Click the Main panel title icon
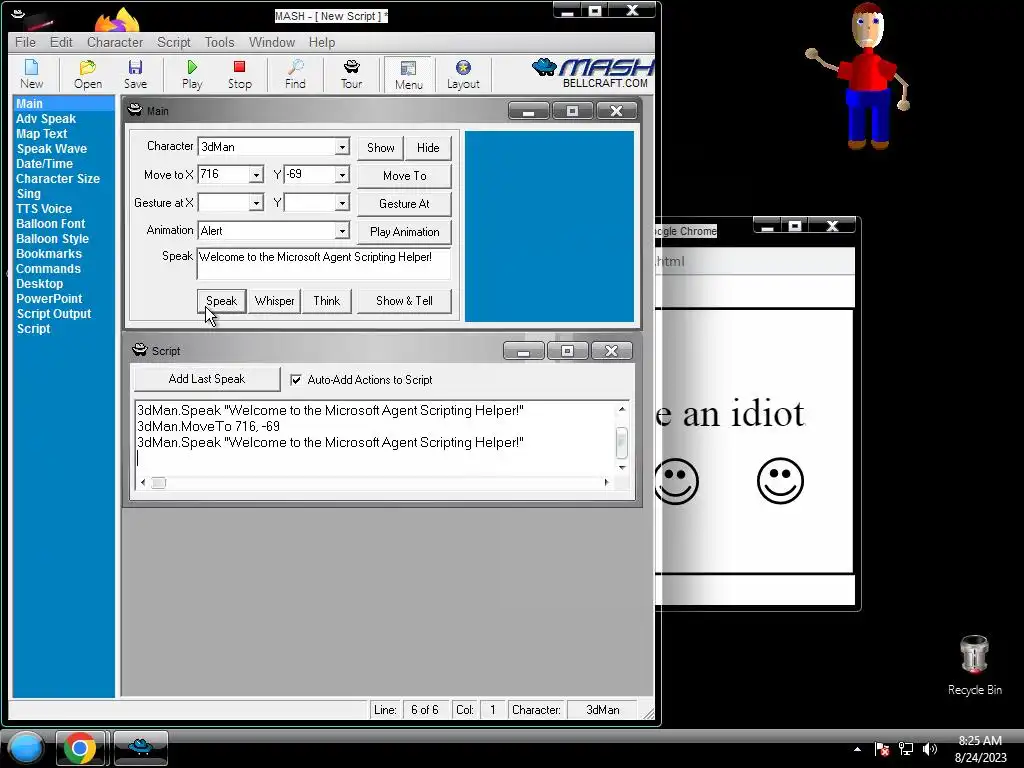This screenshot has width=1024, height=768. (135, 110)
